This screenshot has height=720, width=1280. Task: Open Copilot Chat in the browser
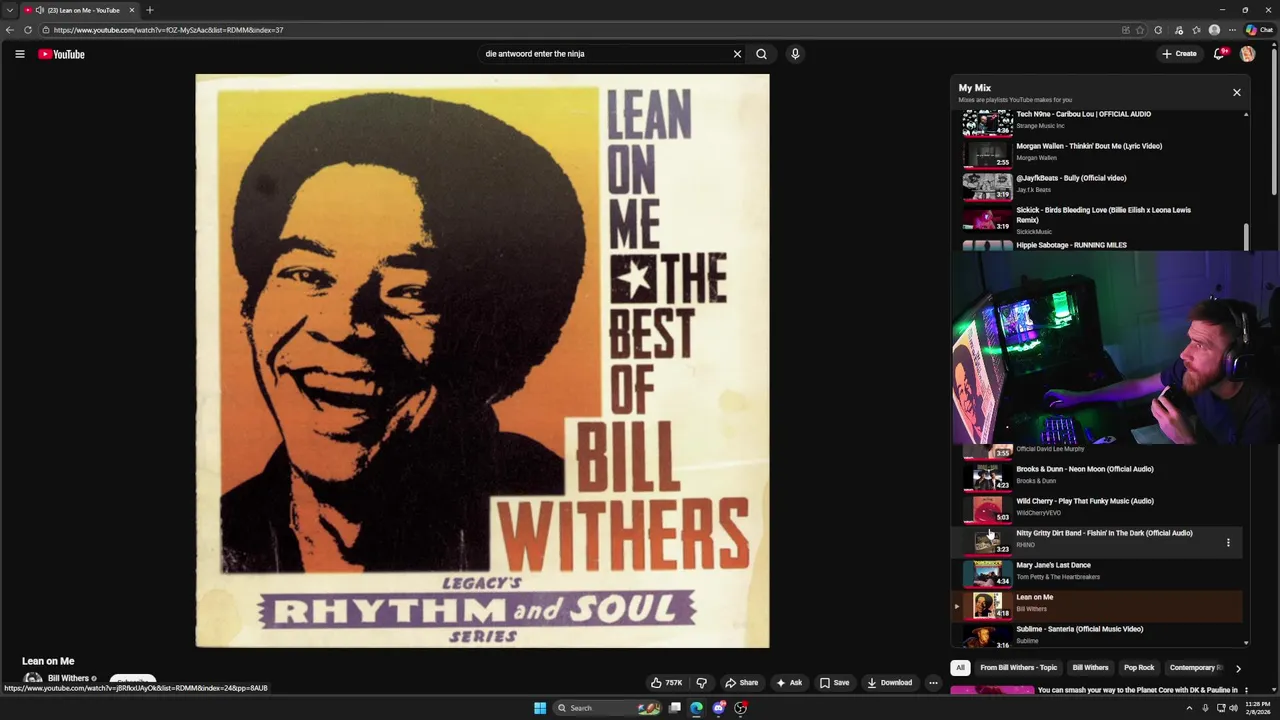(x=1259, y=30)
